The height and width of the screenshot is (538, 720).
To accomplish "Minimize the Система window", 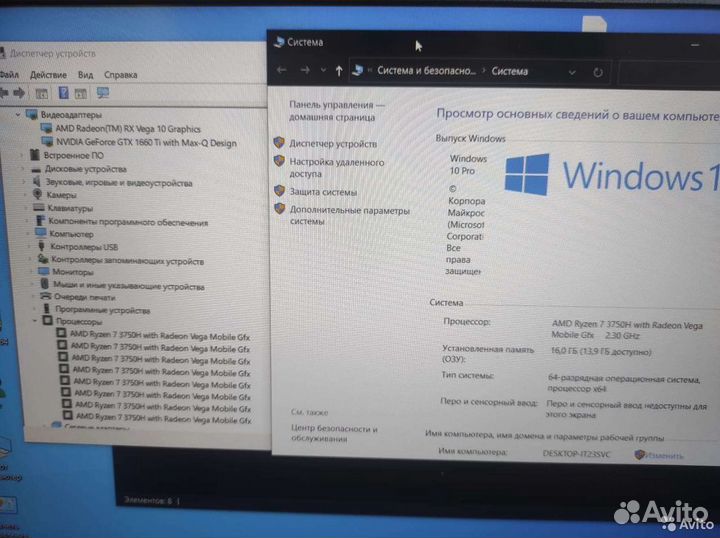I will (695, 45).
